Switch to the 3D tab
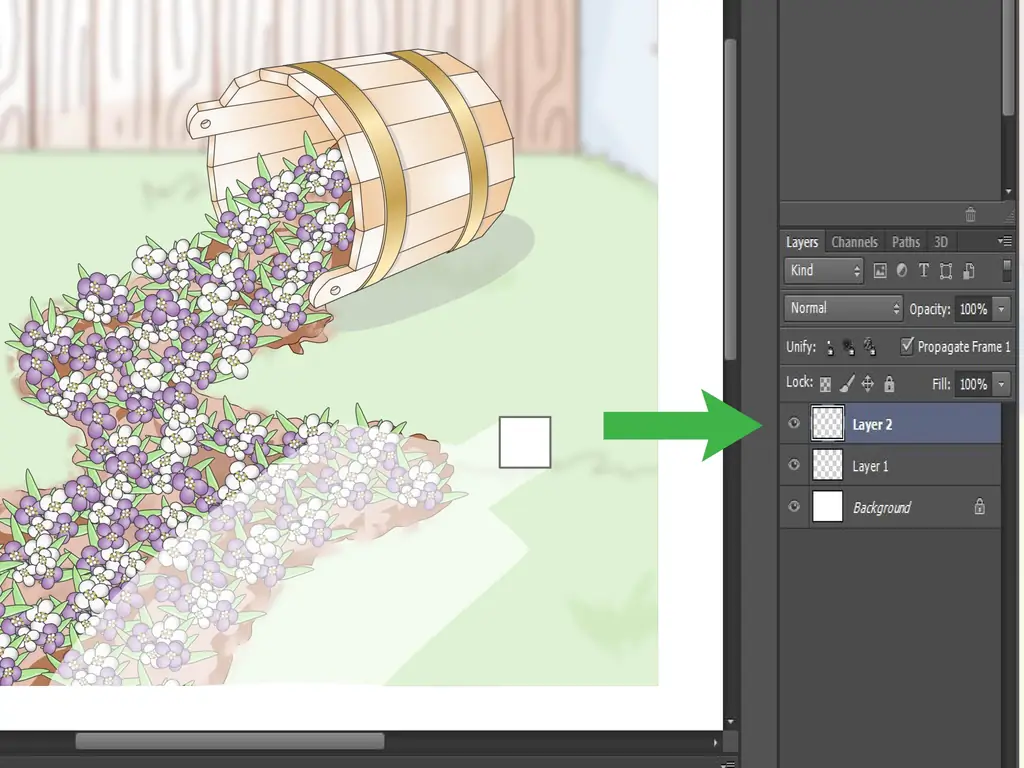 pyautogui.click(x=940, y=242)
